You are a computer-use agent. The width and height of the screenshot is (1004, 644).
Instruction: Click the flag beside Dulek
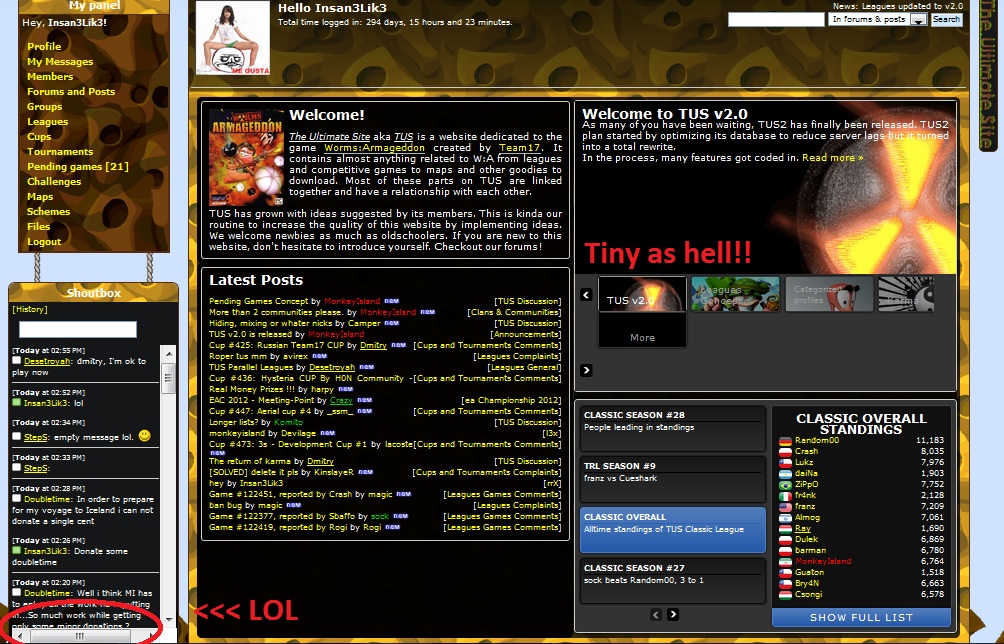coord(785,540)
